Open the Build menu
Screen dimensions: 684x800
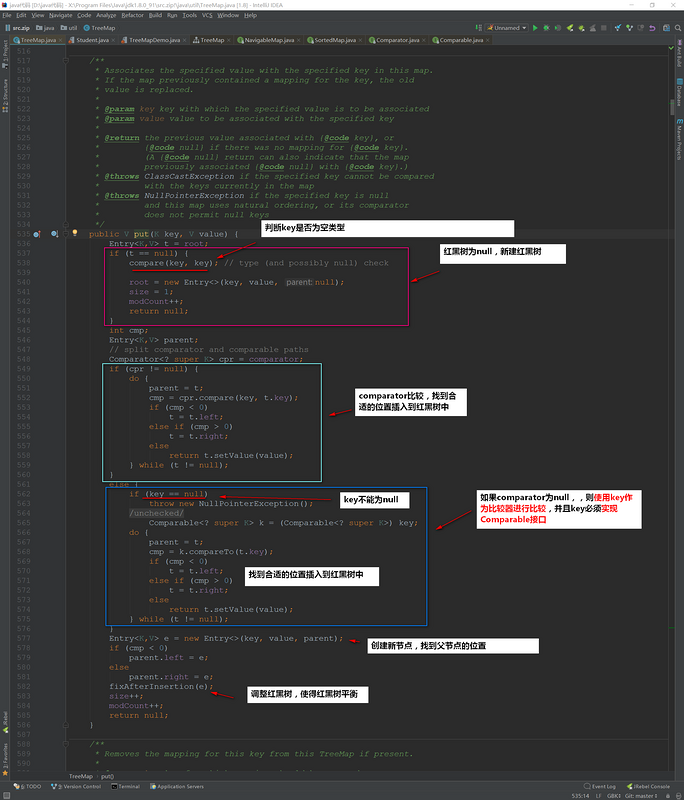155,15
